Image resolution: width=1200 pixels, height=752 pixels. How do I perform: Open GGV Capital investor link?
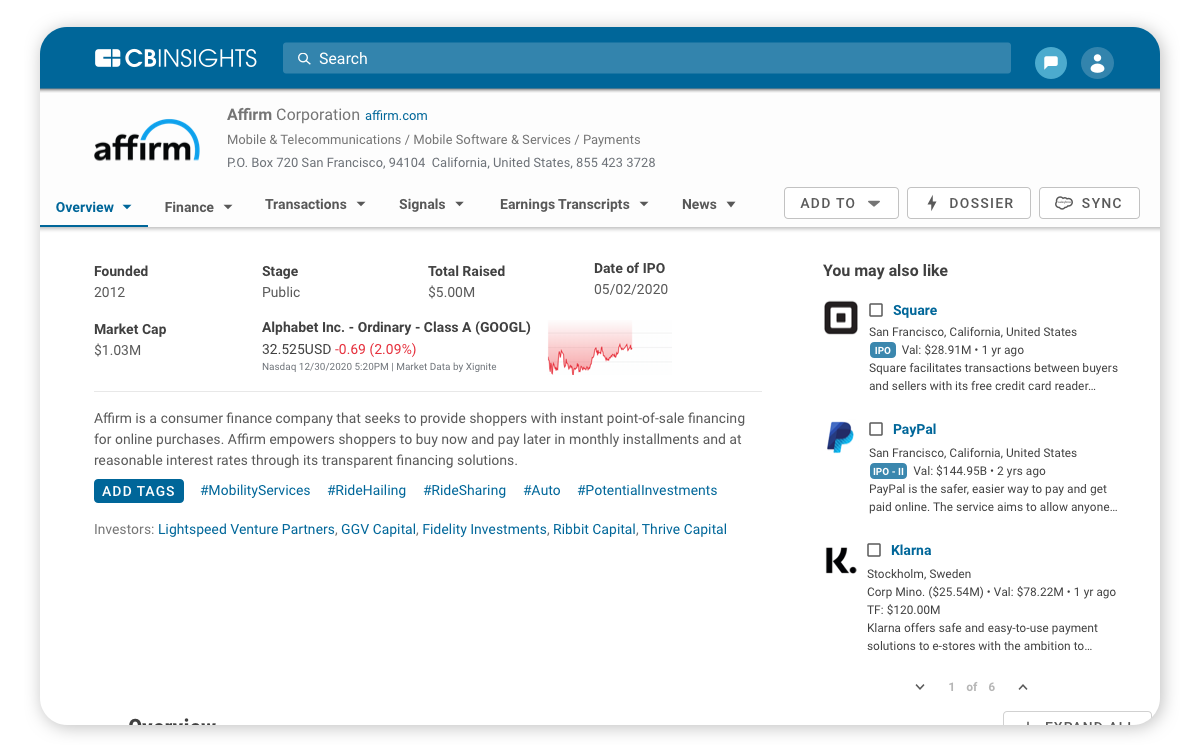[378, 530]
